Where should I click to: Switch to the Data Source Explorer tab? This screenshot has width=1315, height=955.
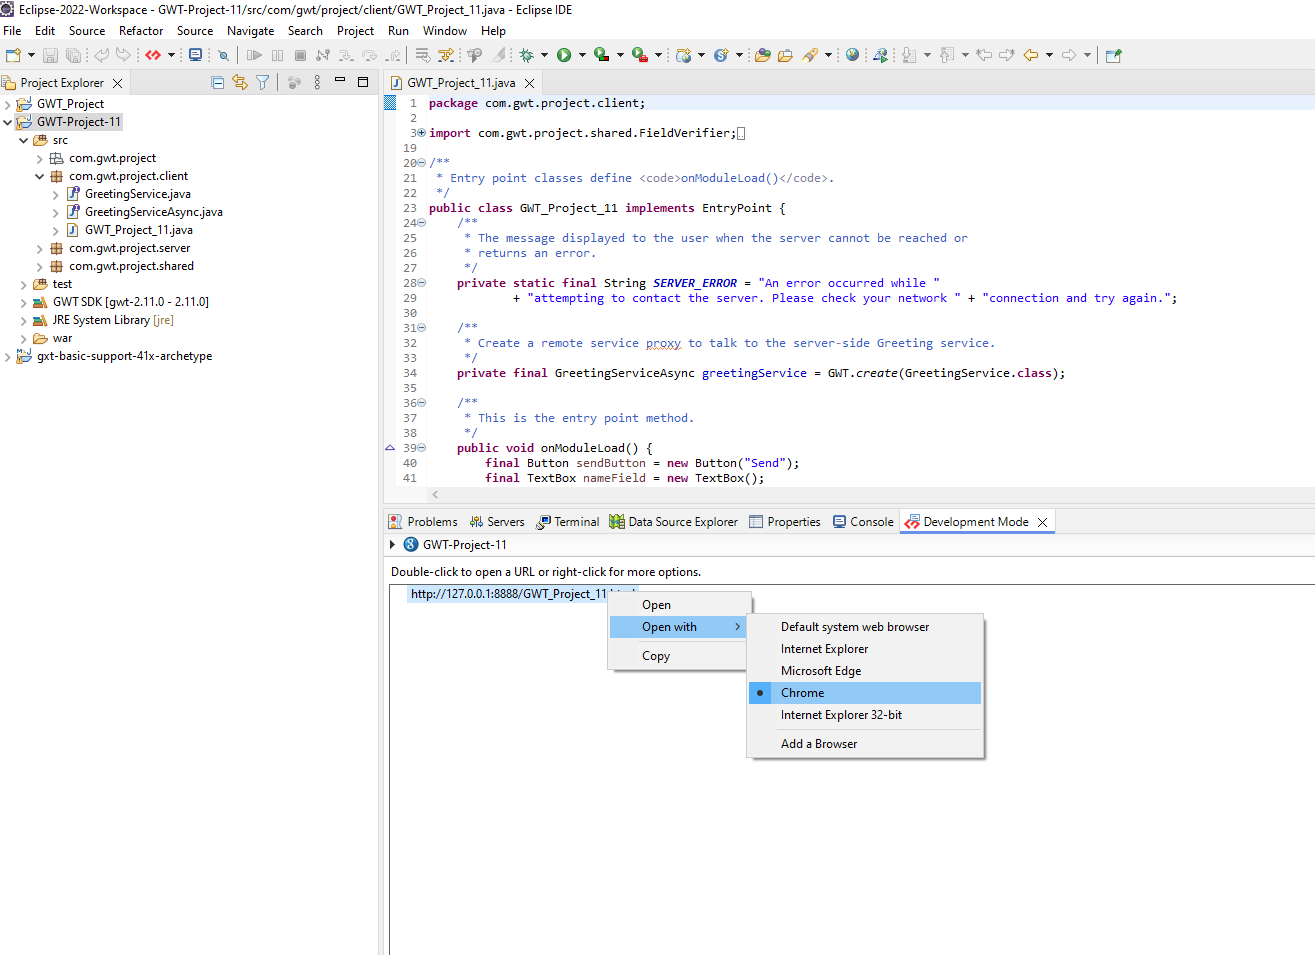[x=673, y=522]
